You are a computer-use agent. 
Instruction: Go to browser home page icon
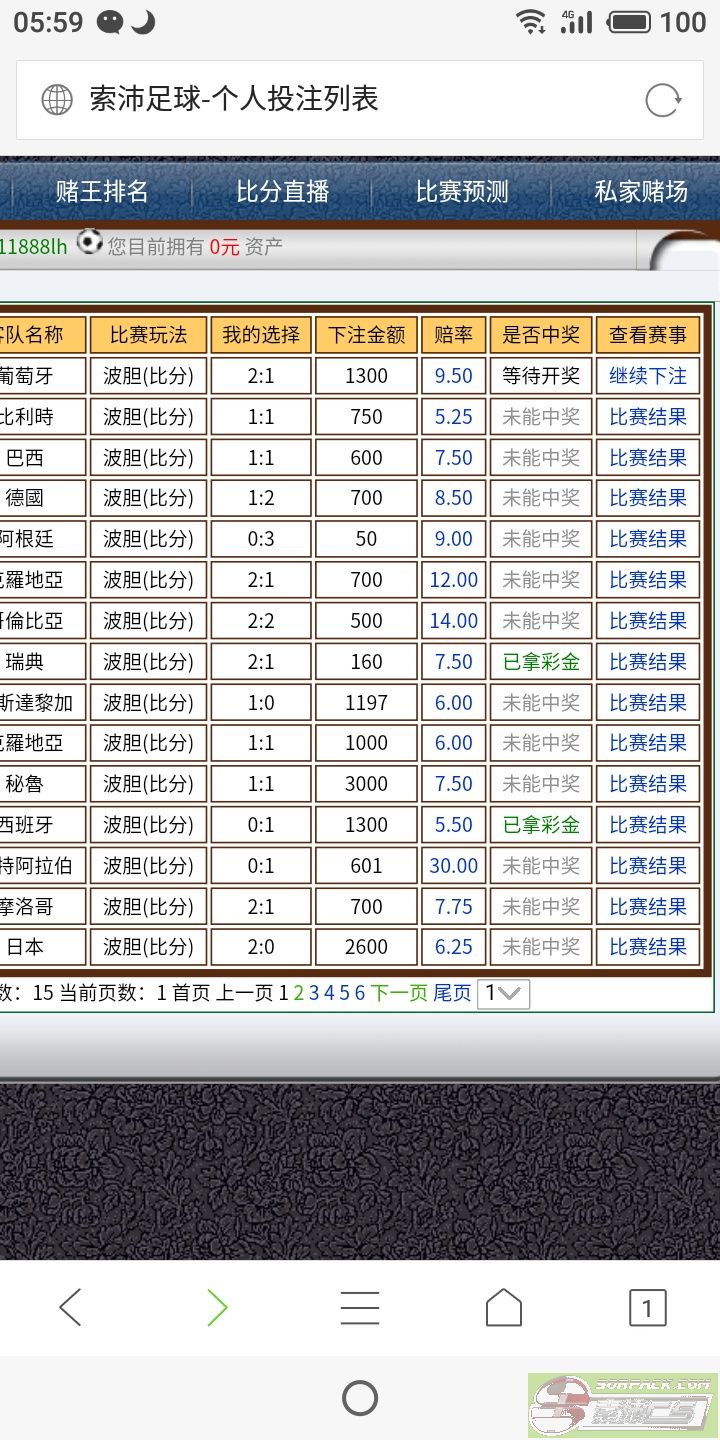503,1307
